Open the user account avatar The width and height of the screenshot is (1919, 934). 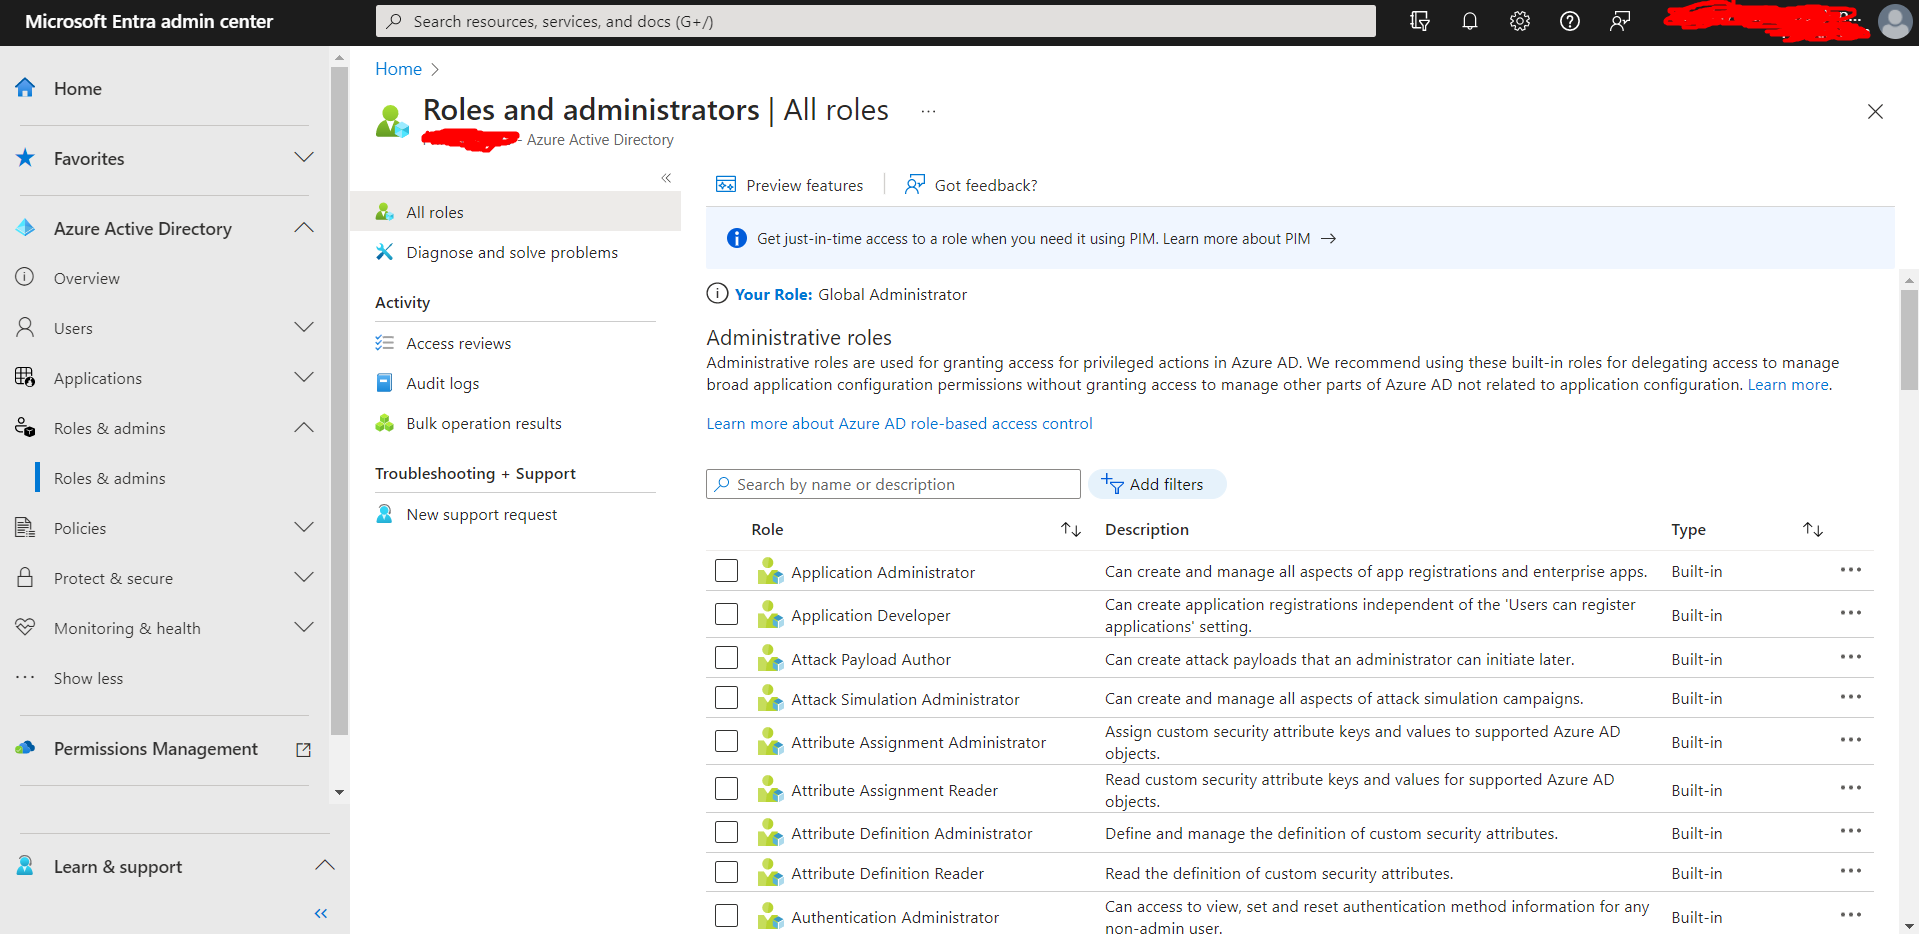click(x=1895, y=21)
